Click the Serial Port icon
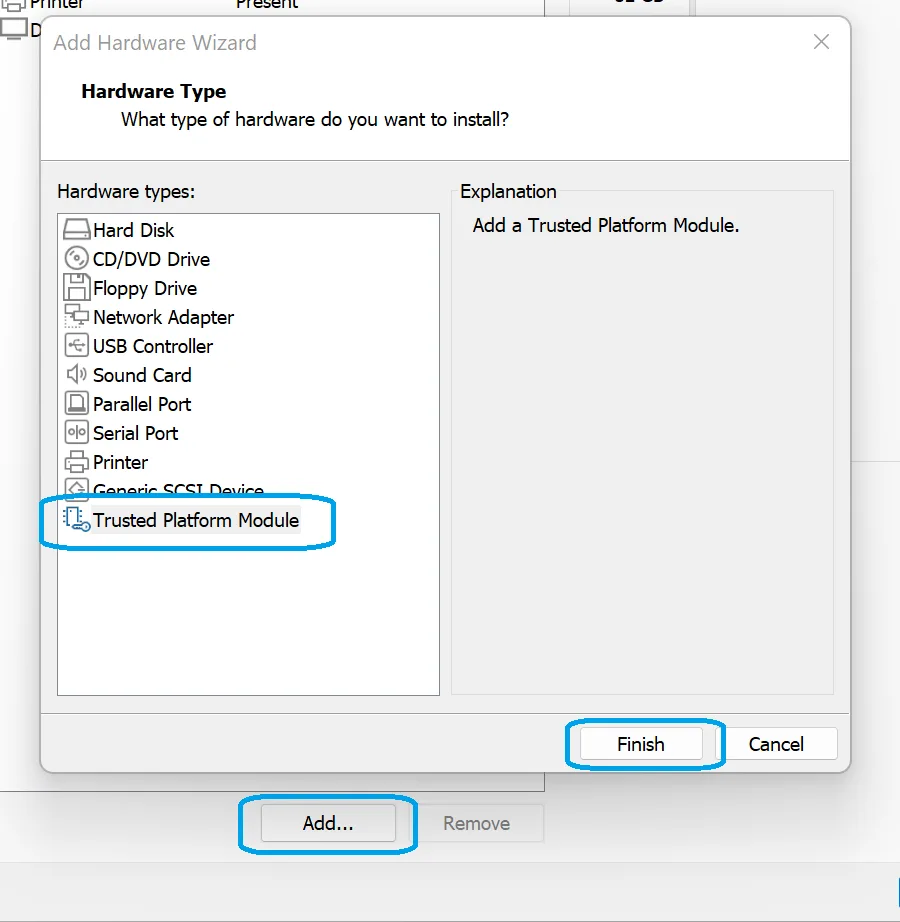900x922 pixels. coord(76,433)
